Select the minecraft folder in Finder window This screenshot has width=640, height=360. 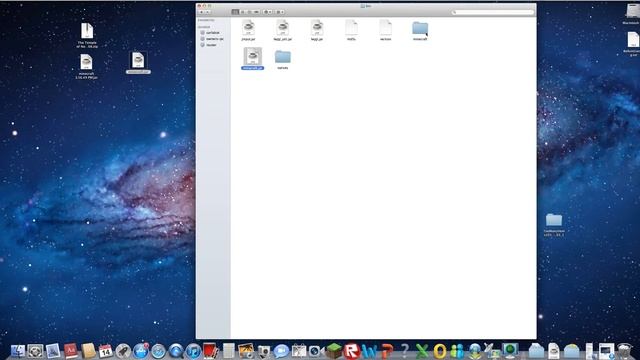coord(420,31)
